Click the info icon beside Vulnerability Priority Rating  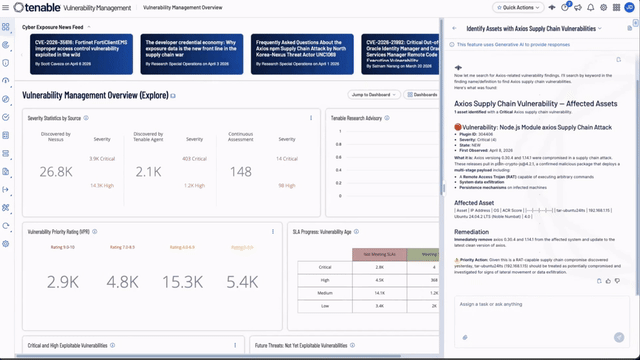tap(95, 231)
